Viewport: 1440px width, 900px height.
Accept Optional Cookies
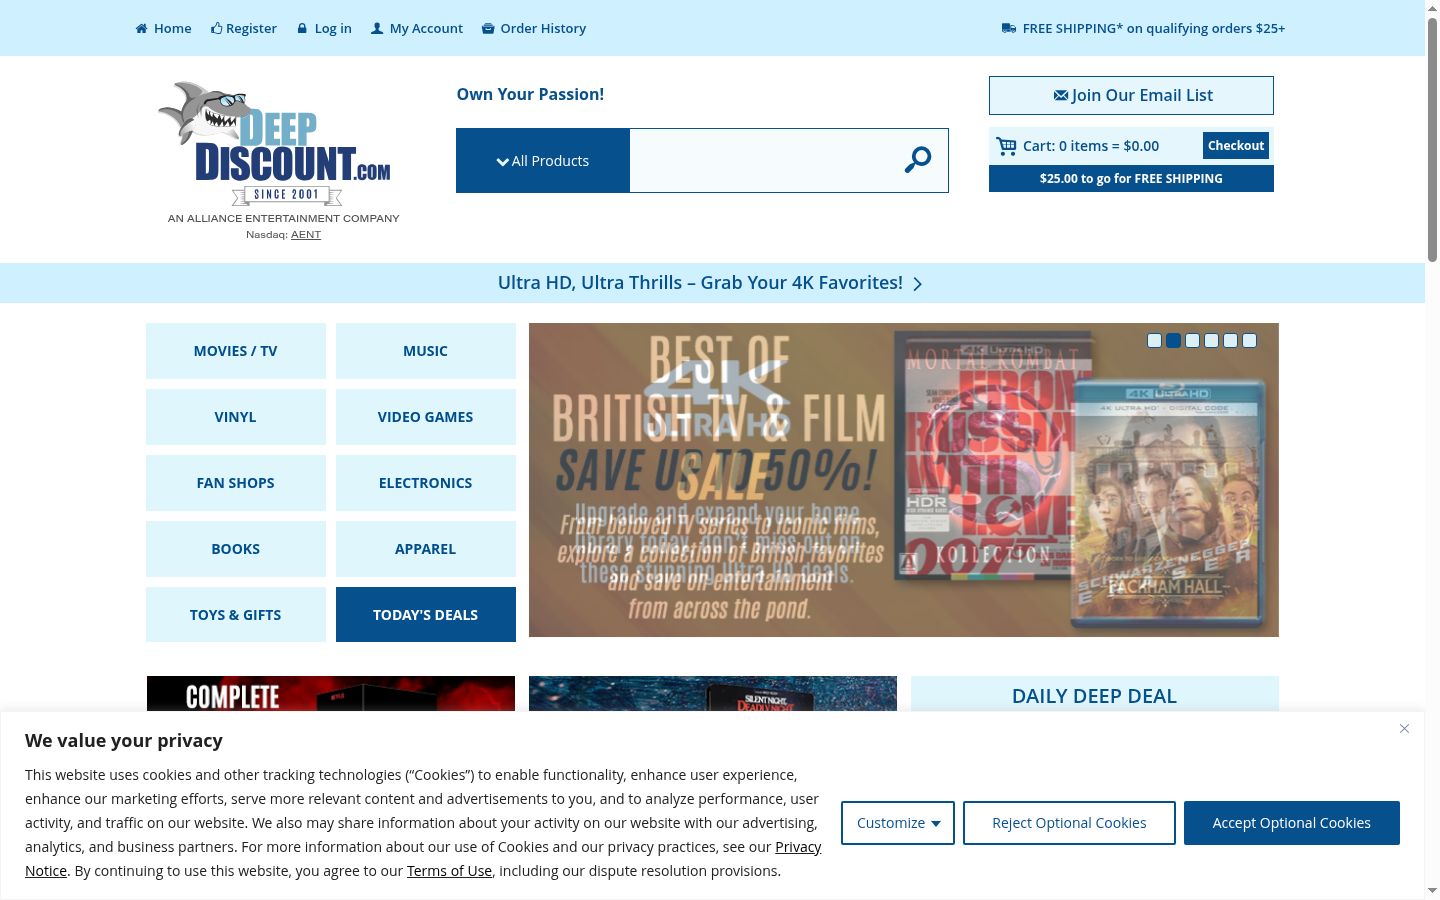pos(1292,823)
